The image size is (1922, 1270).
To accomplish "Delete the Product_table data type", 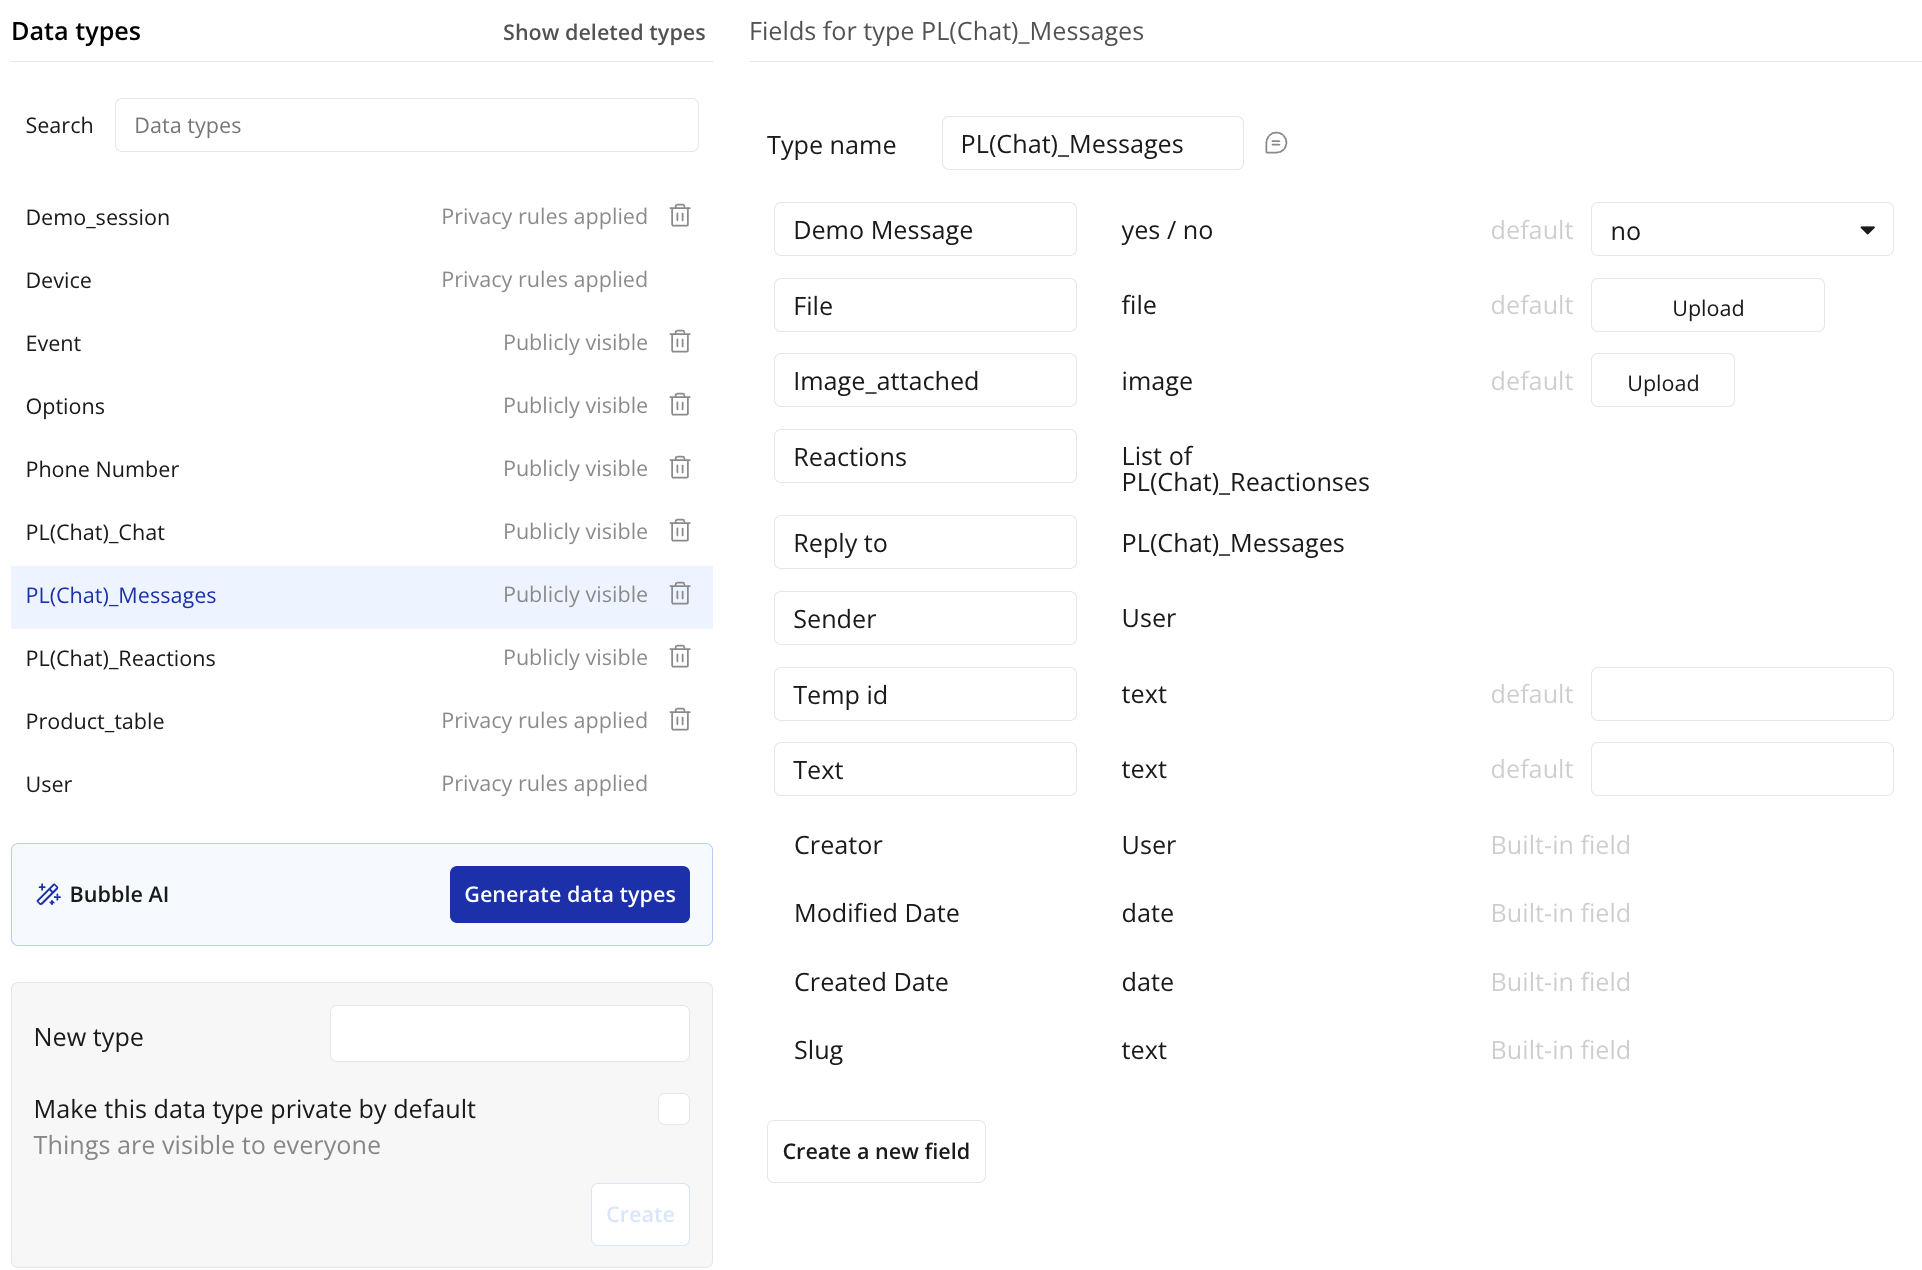I will tap(680, 720).
